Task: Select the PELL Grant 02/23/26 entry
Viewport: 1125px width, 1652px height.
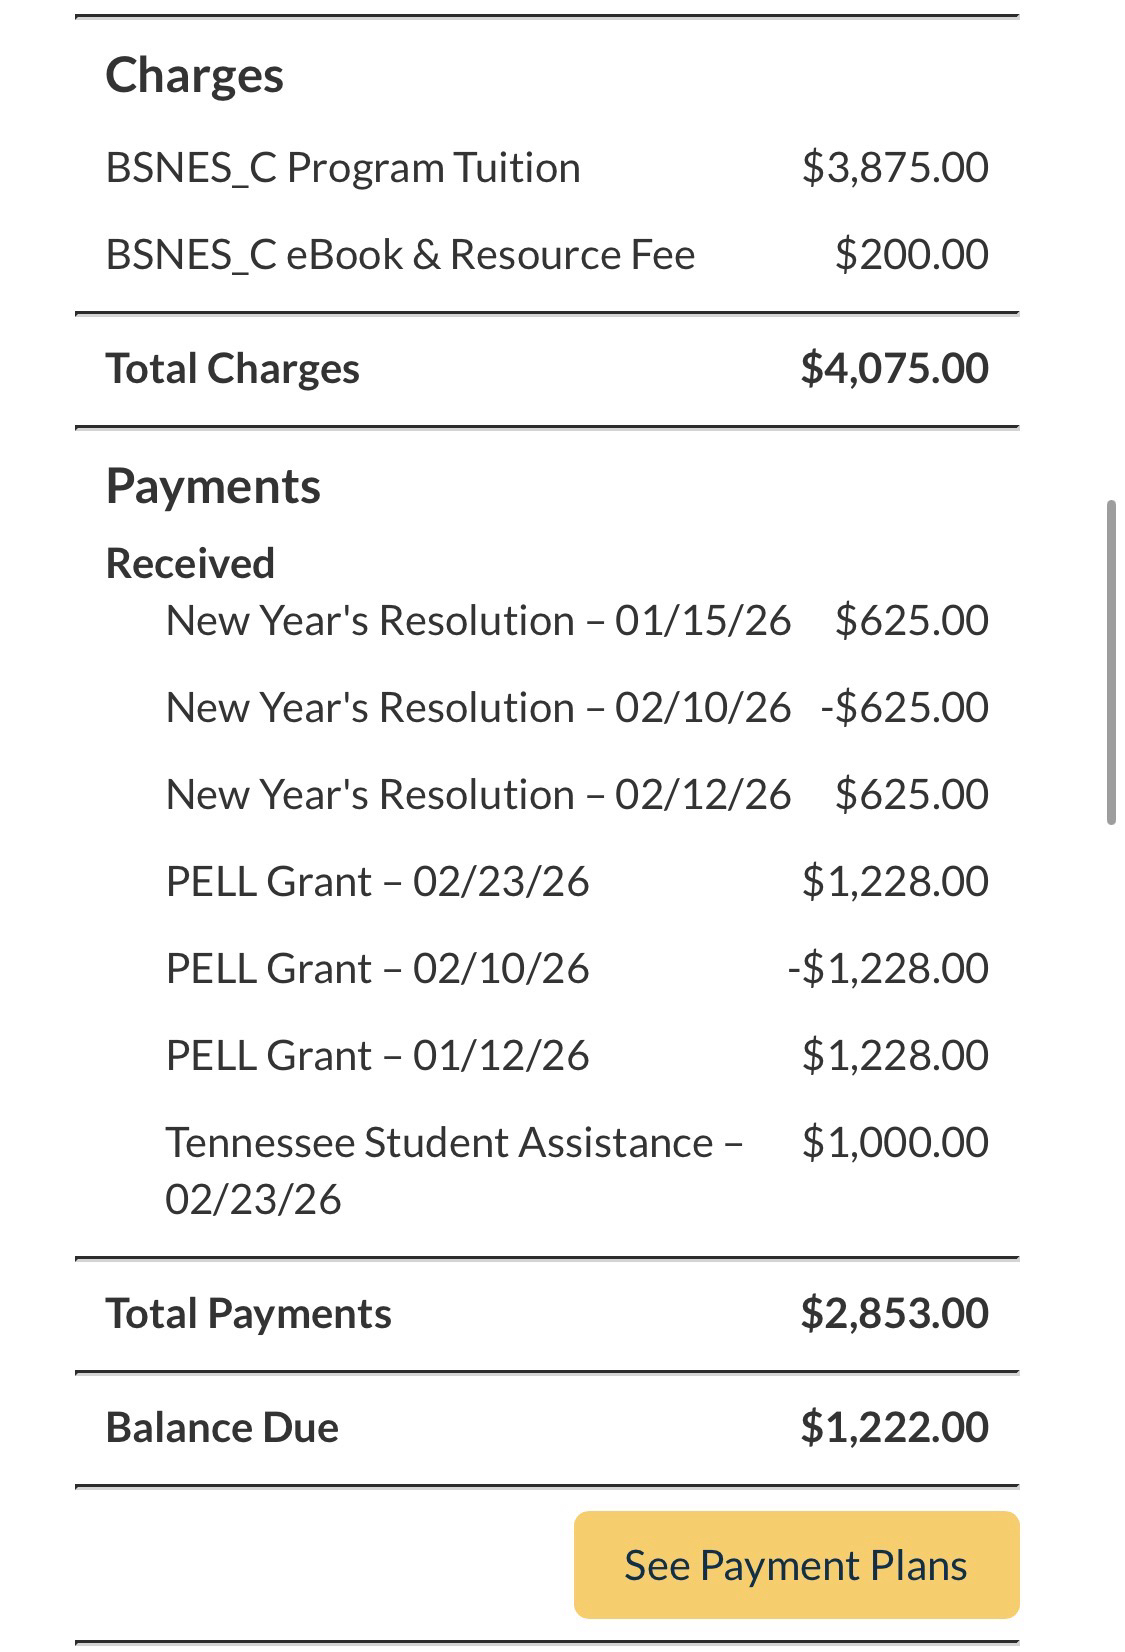Action: coord(377,882)
